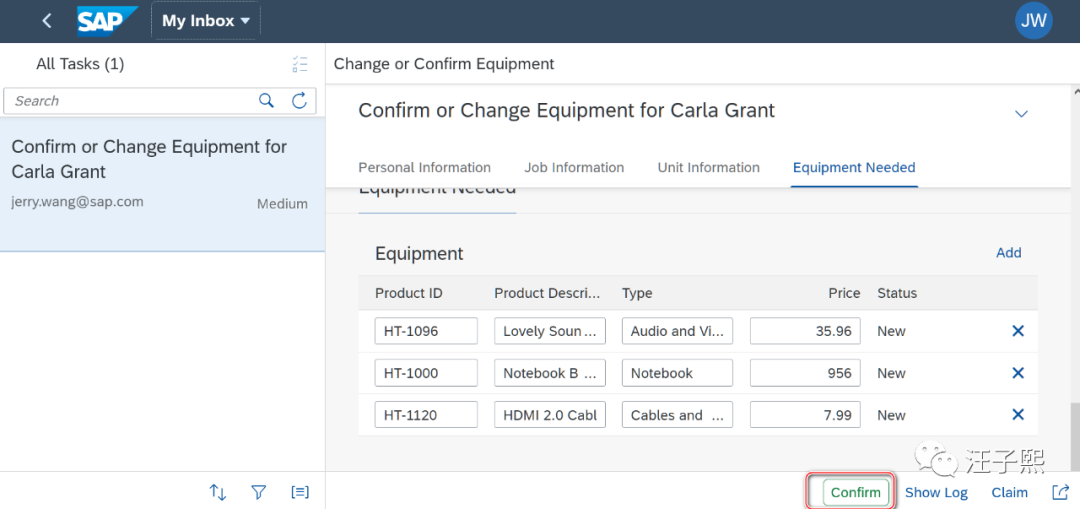Open the sort tasks icon
Viewport: 1080px width, 509px height.
(x=218, y=492)
